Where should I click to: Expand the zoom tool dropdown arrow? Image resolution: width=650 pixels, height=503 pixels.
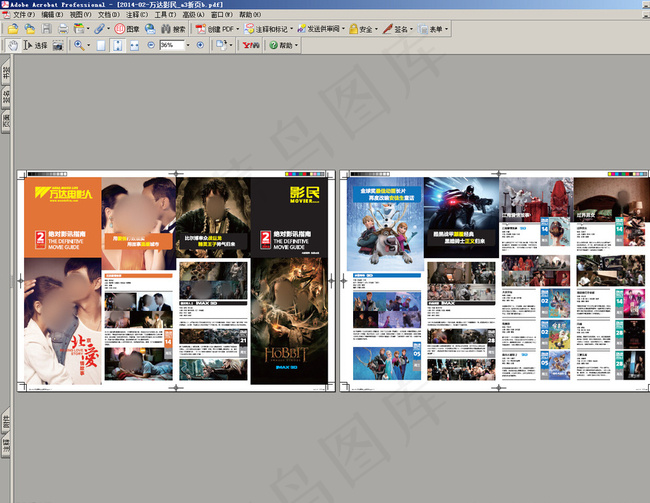pyautogui.click(x=88, y=45)
